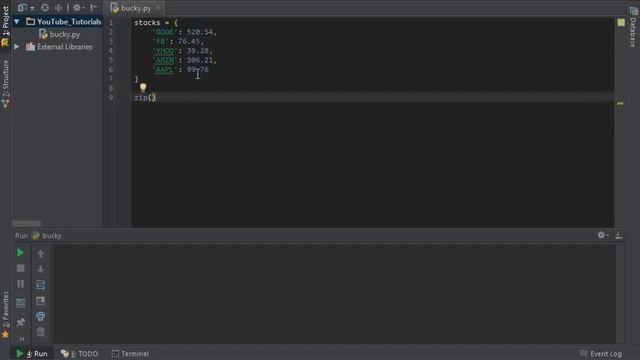
Task: Open the view mode dropdown arrow
Action: click(32, 8)
